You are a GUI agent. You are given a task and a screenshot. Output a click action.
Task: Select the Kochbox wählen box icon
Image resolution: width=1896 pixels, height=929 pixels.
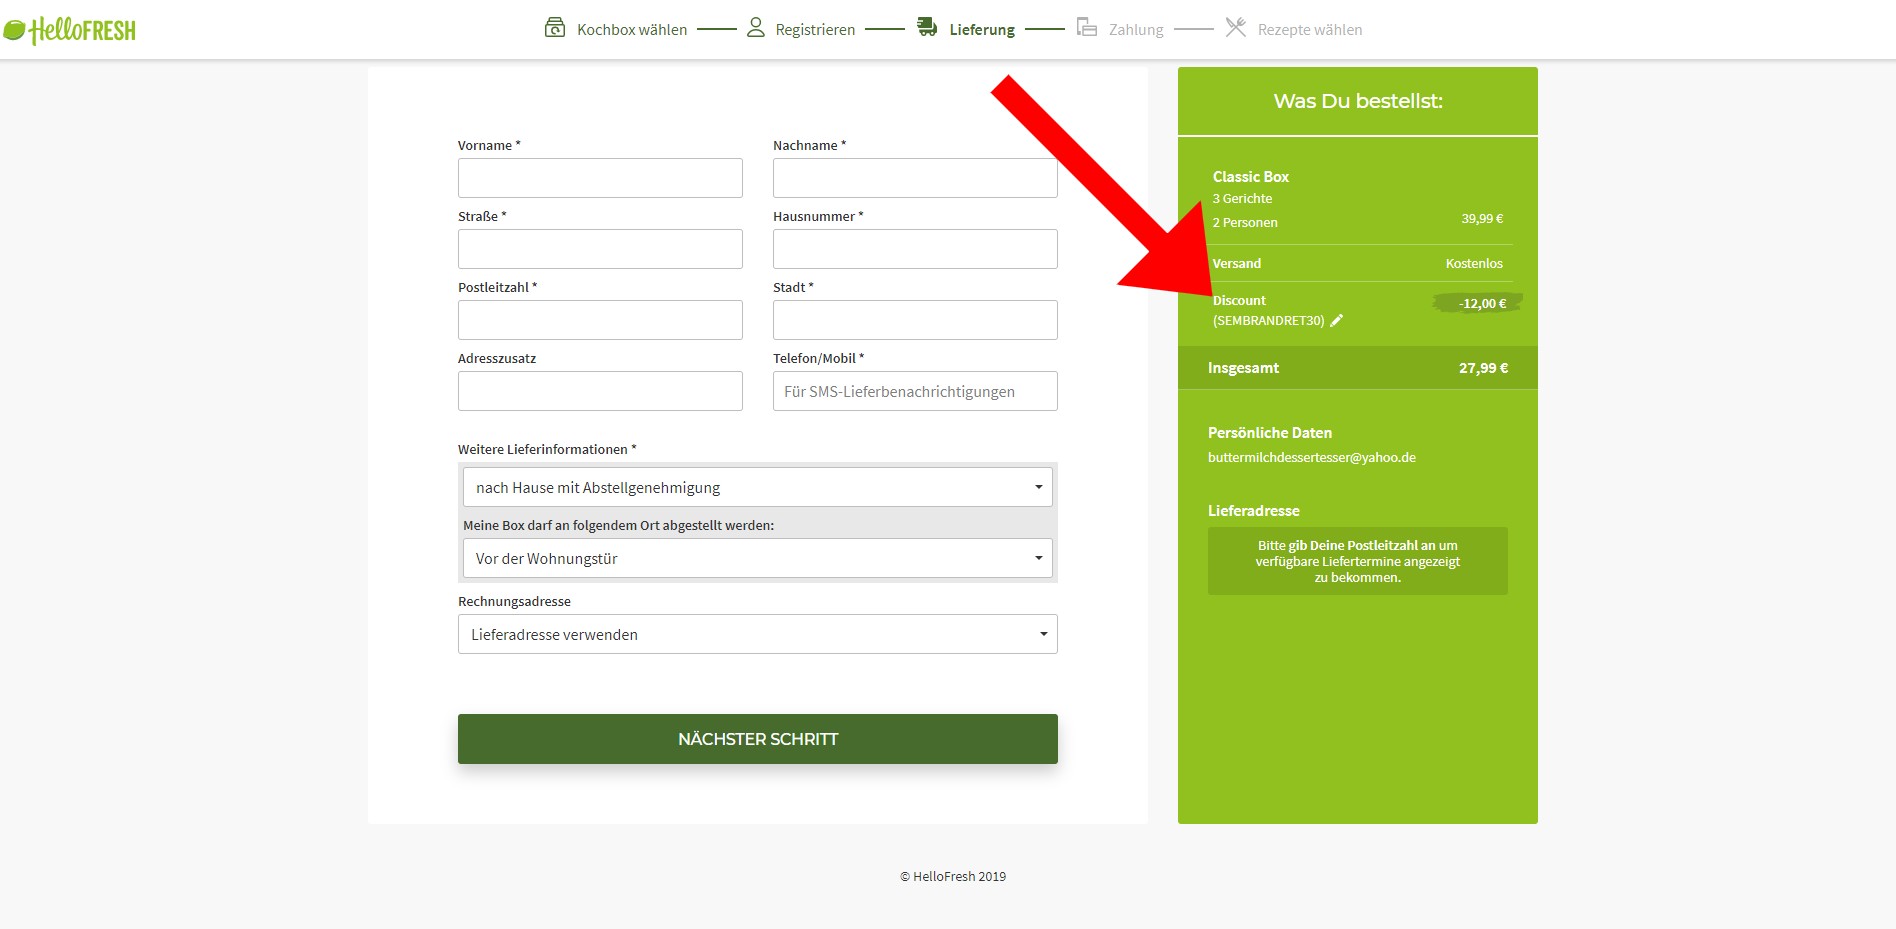coord(554,28)
